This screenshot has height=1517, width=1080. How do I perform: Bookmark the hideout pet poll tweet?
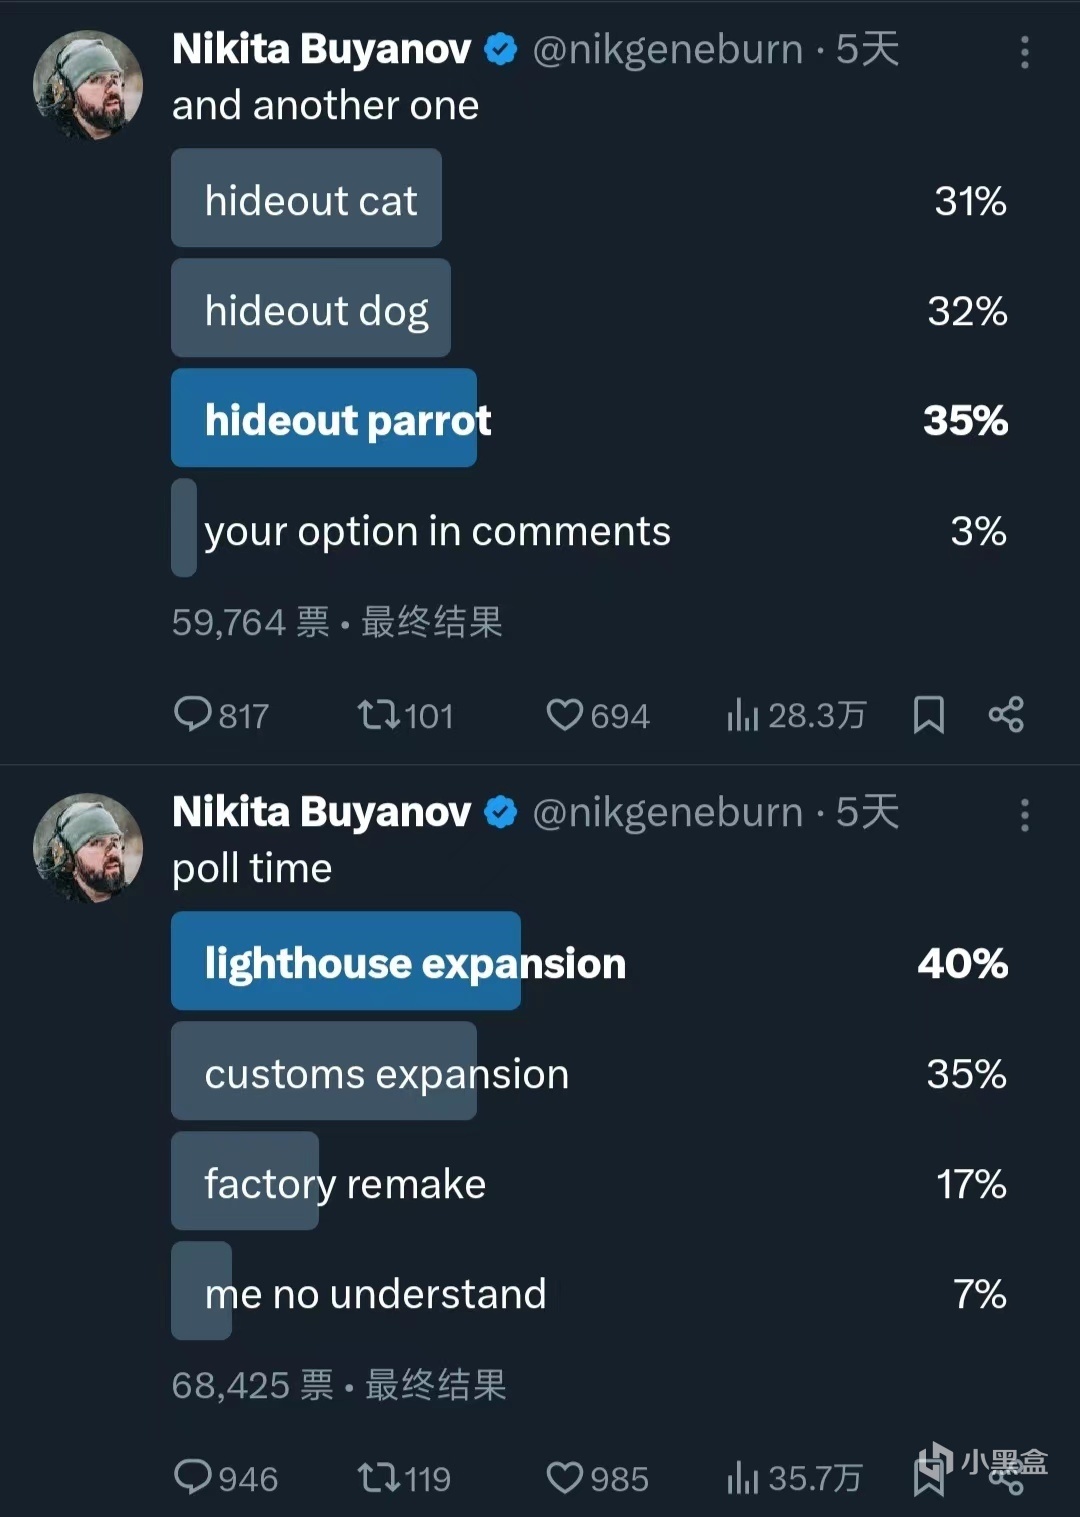click(929, 715)
